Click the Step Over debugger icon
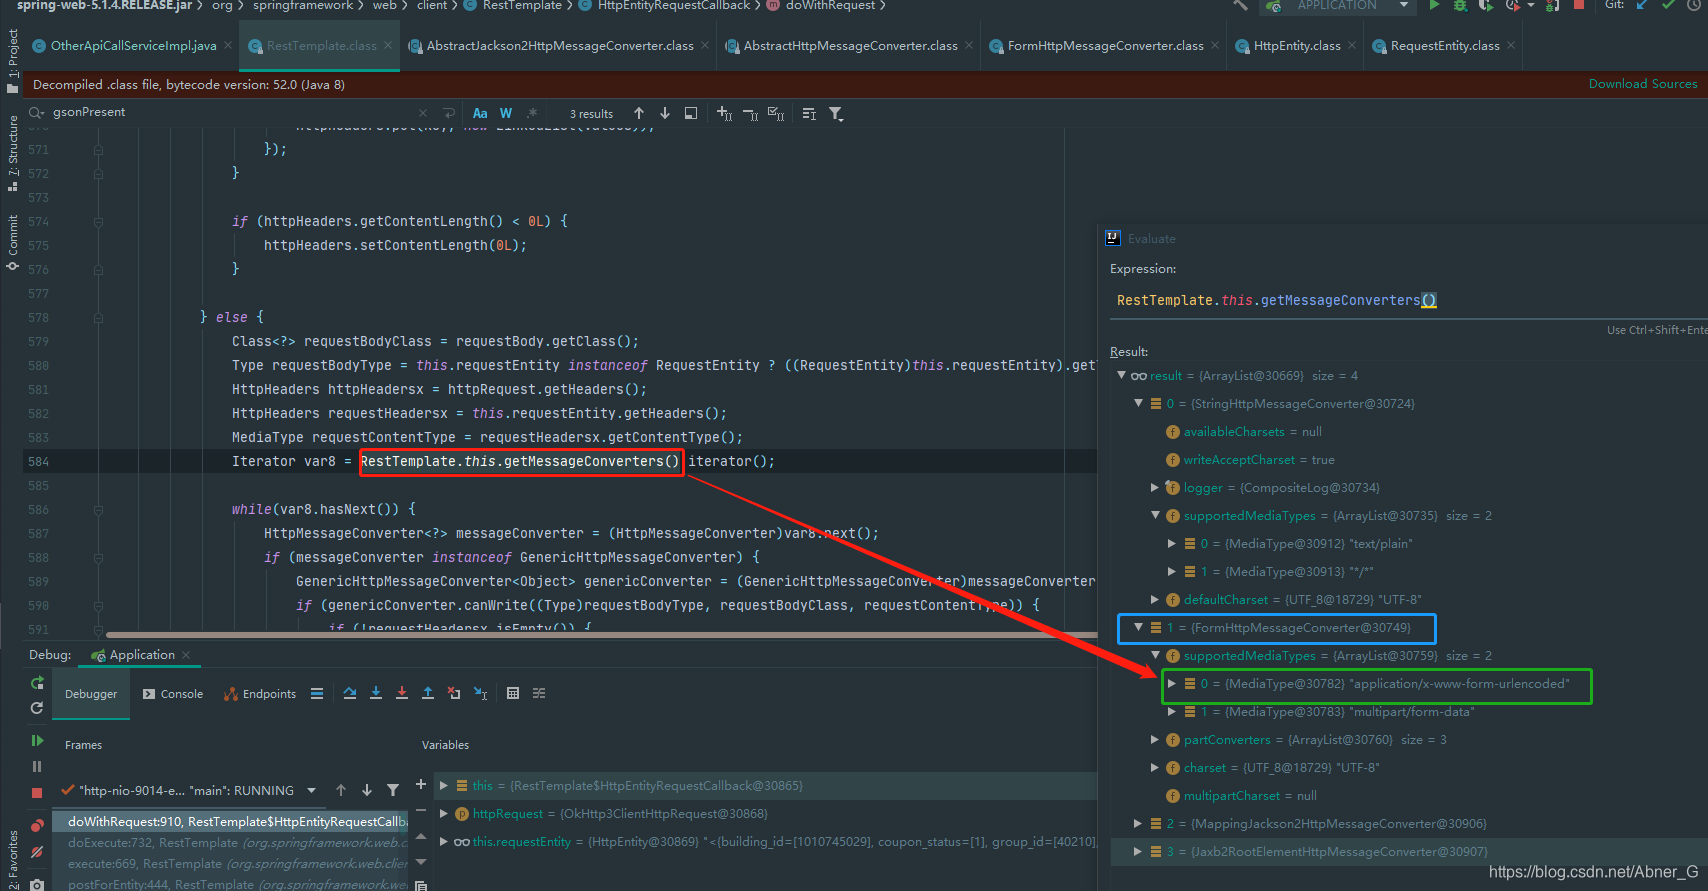This screenshot has height=891, width=1708. (350, 693)
